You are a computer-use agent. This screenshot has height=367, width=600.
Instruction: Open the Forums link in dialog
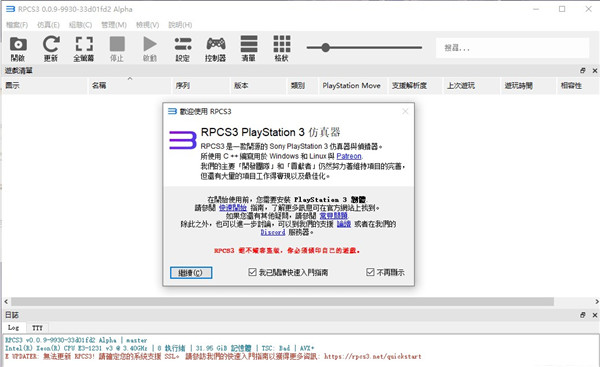[344, 224]
